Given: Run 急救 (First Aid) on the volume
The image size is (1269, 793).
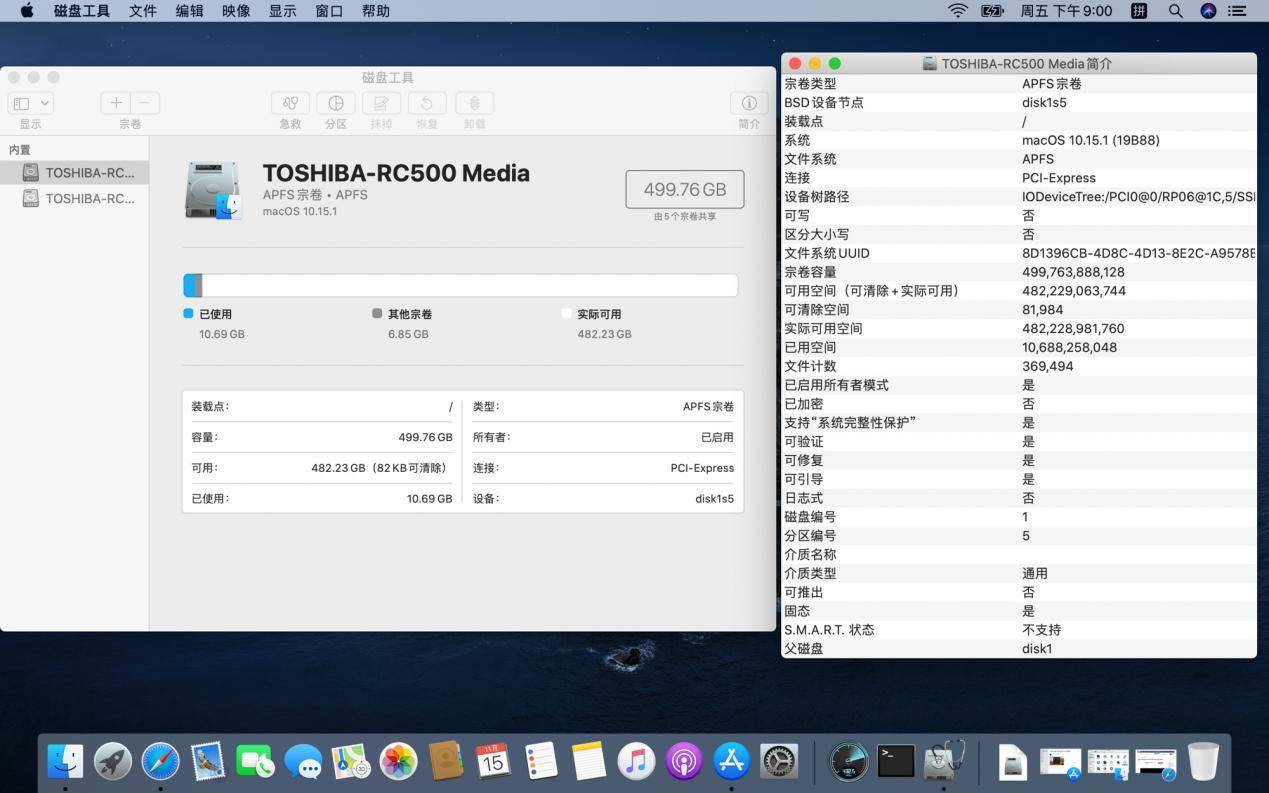Looking at the screenshot, I should [x=290, y=103].
